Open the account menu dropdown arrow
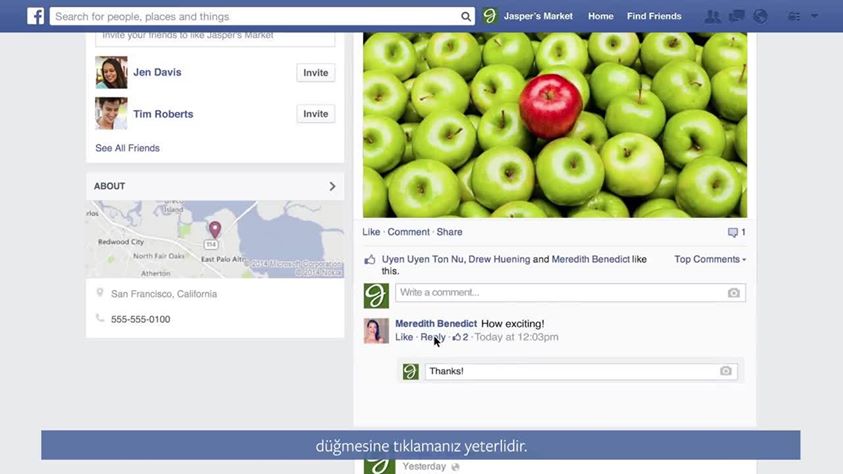Viewport: 843px width, 474px height. click(815, 16)
